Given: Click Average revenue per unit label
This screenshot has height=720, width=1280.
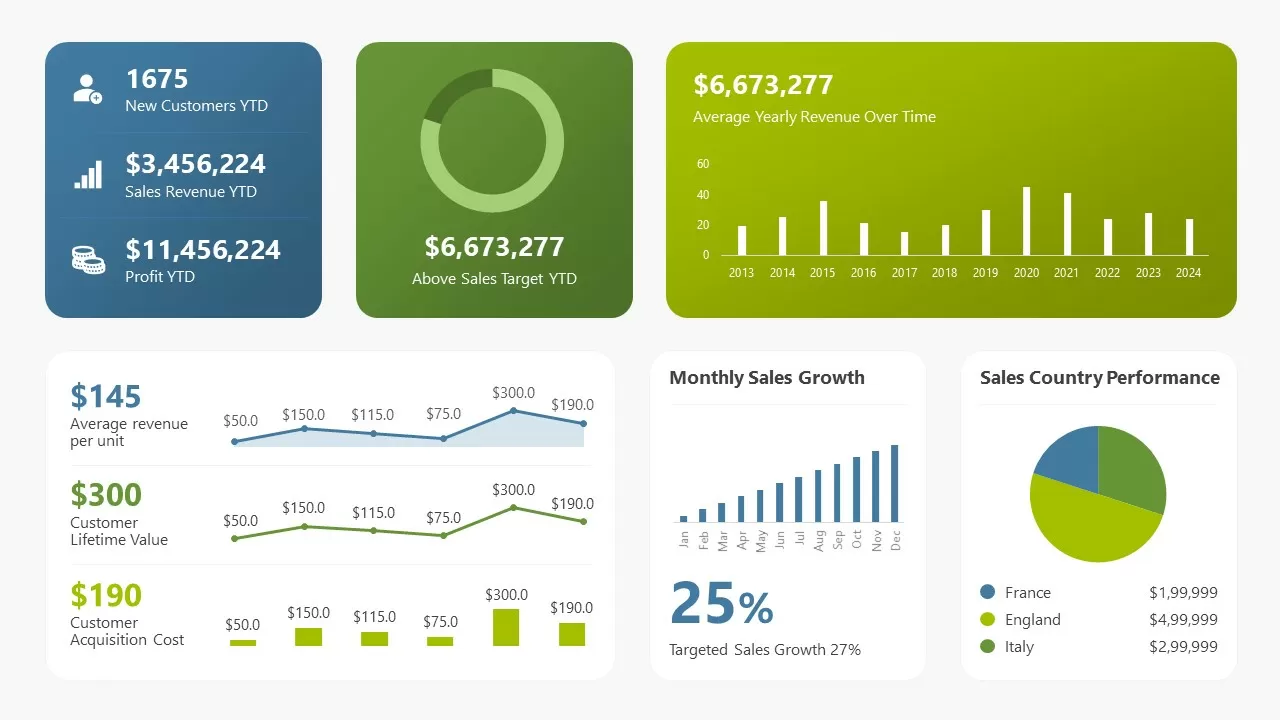Looking at the screenshot, I should coord(129,432).
